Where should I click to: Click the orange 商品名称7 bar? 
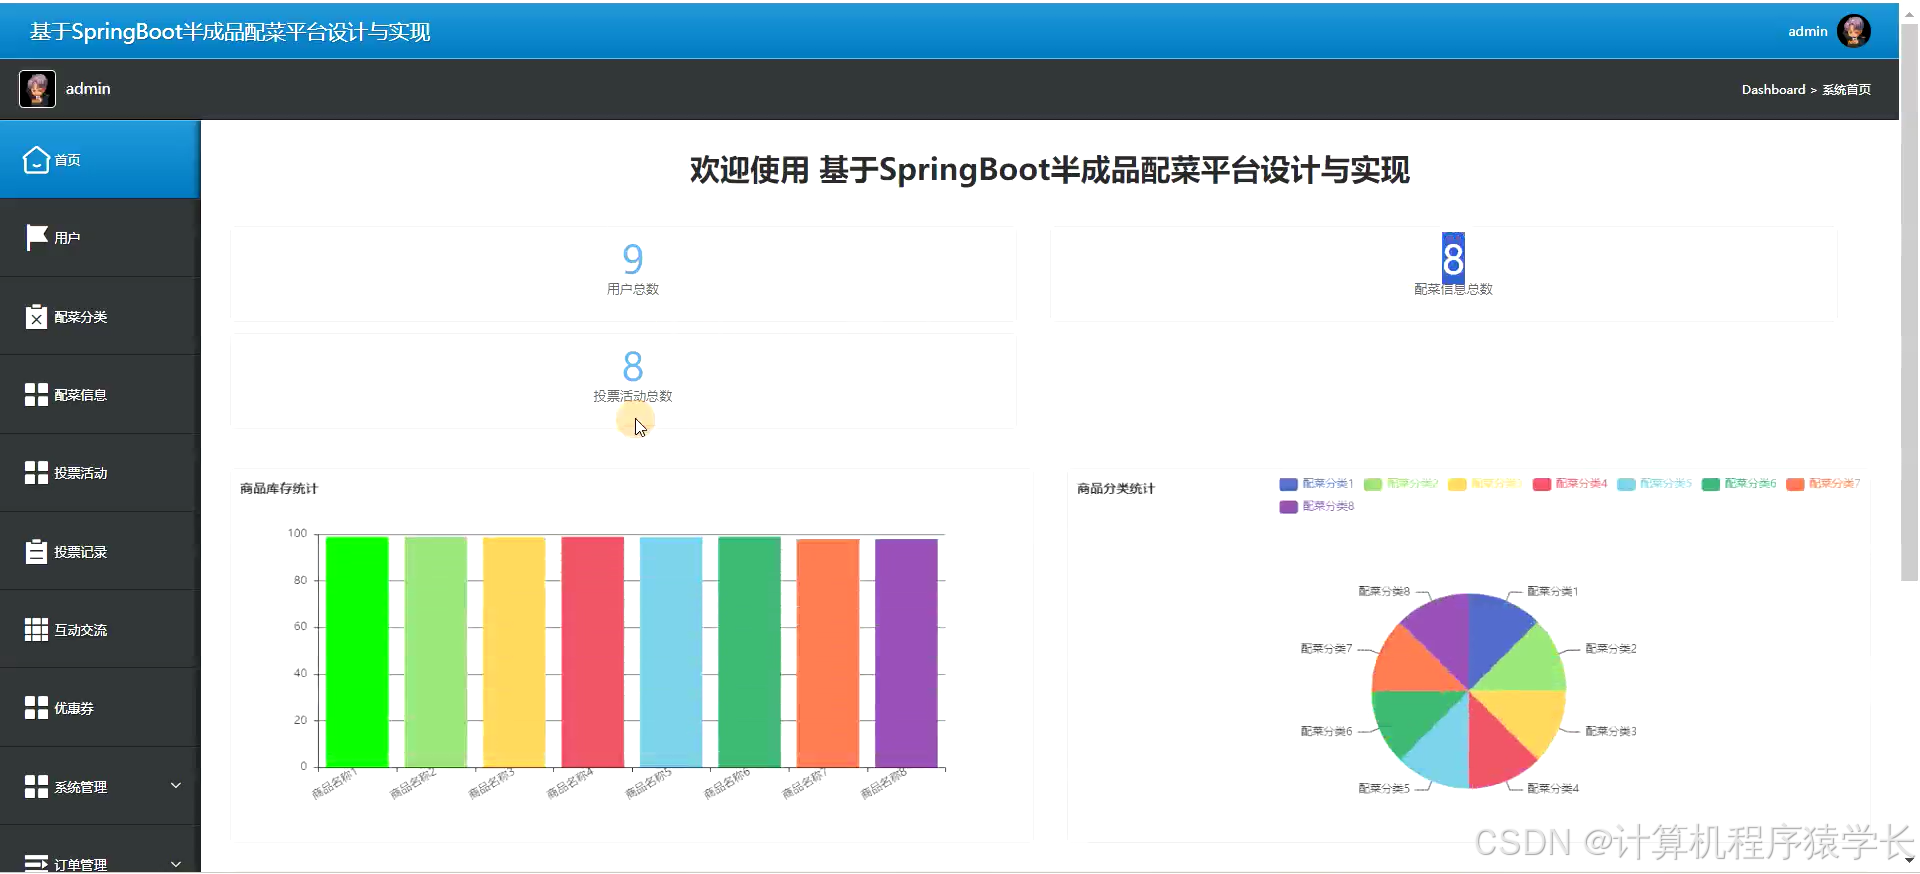[x=828, y=653]
